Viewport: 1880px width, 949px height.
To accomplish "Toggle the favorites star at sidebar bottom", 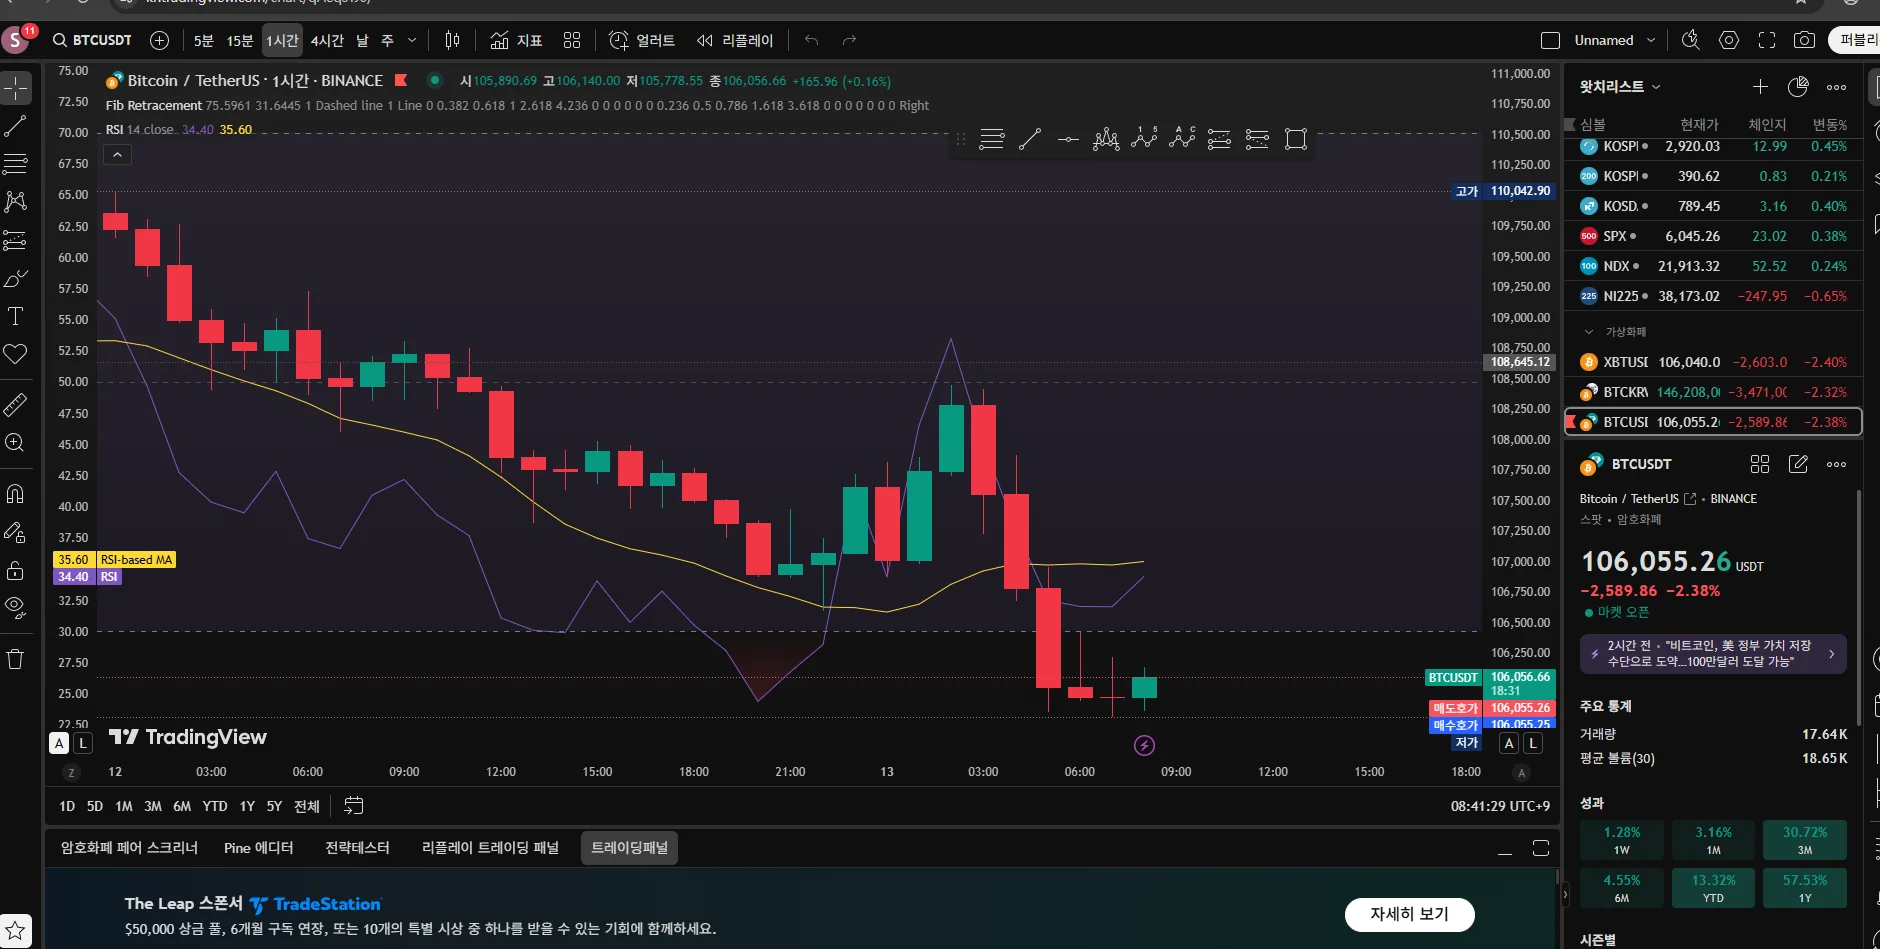I will coord(16,931).
